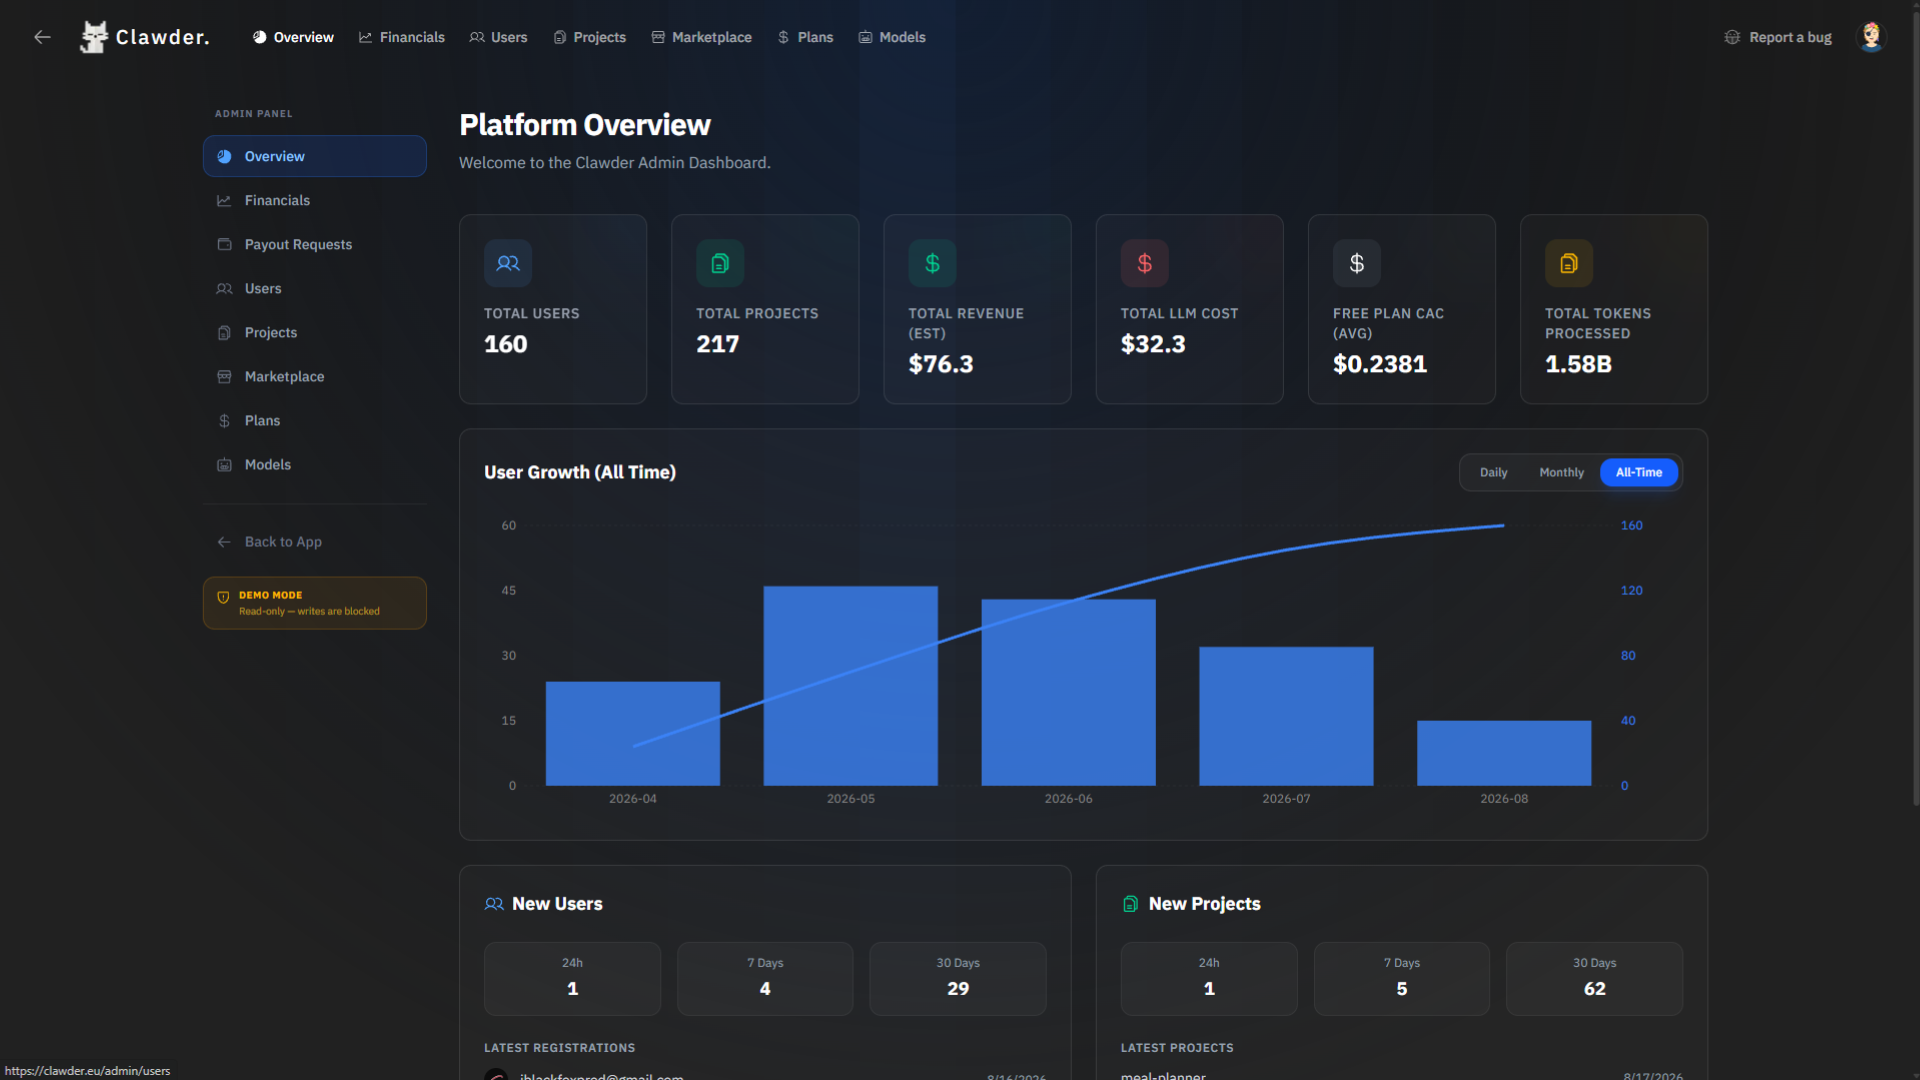Select Overview in the admin sidebar
Screen dimensions: 1920x1080
pyautogui.click(x=315, y=156)
